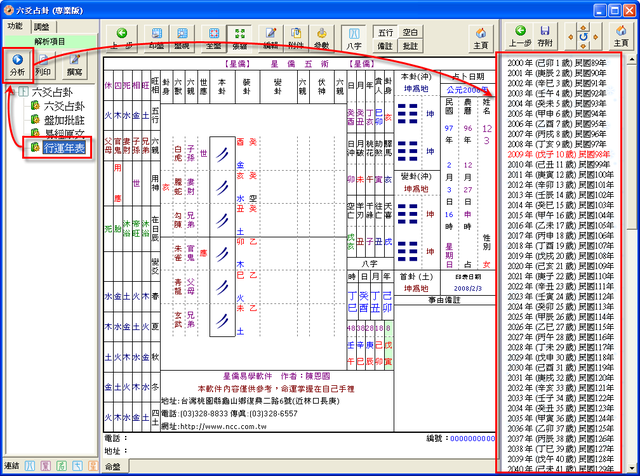Open the 參數 parameters tool
This screenshot has width=640, height=476.
click(x=322, y=38)
